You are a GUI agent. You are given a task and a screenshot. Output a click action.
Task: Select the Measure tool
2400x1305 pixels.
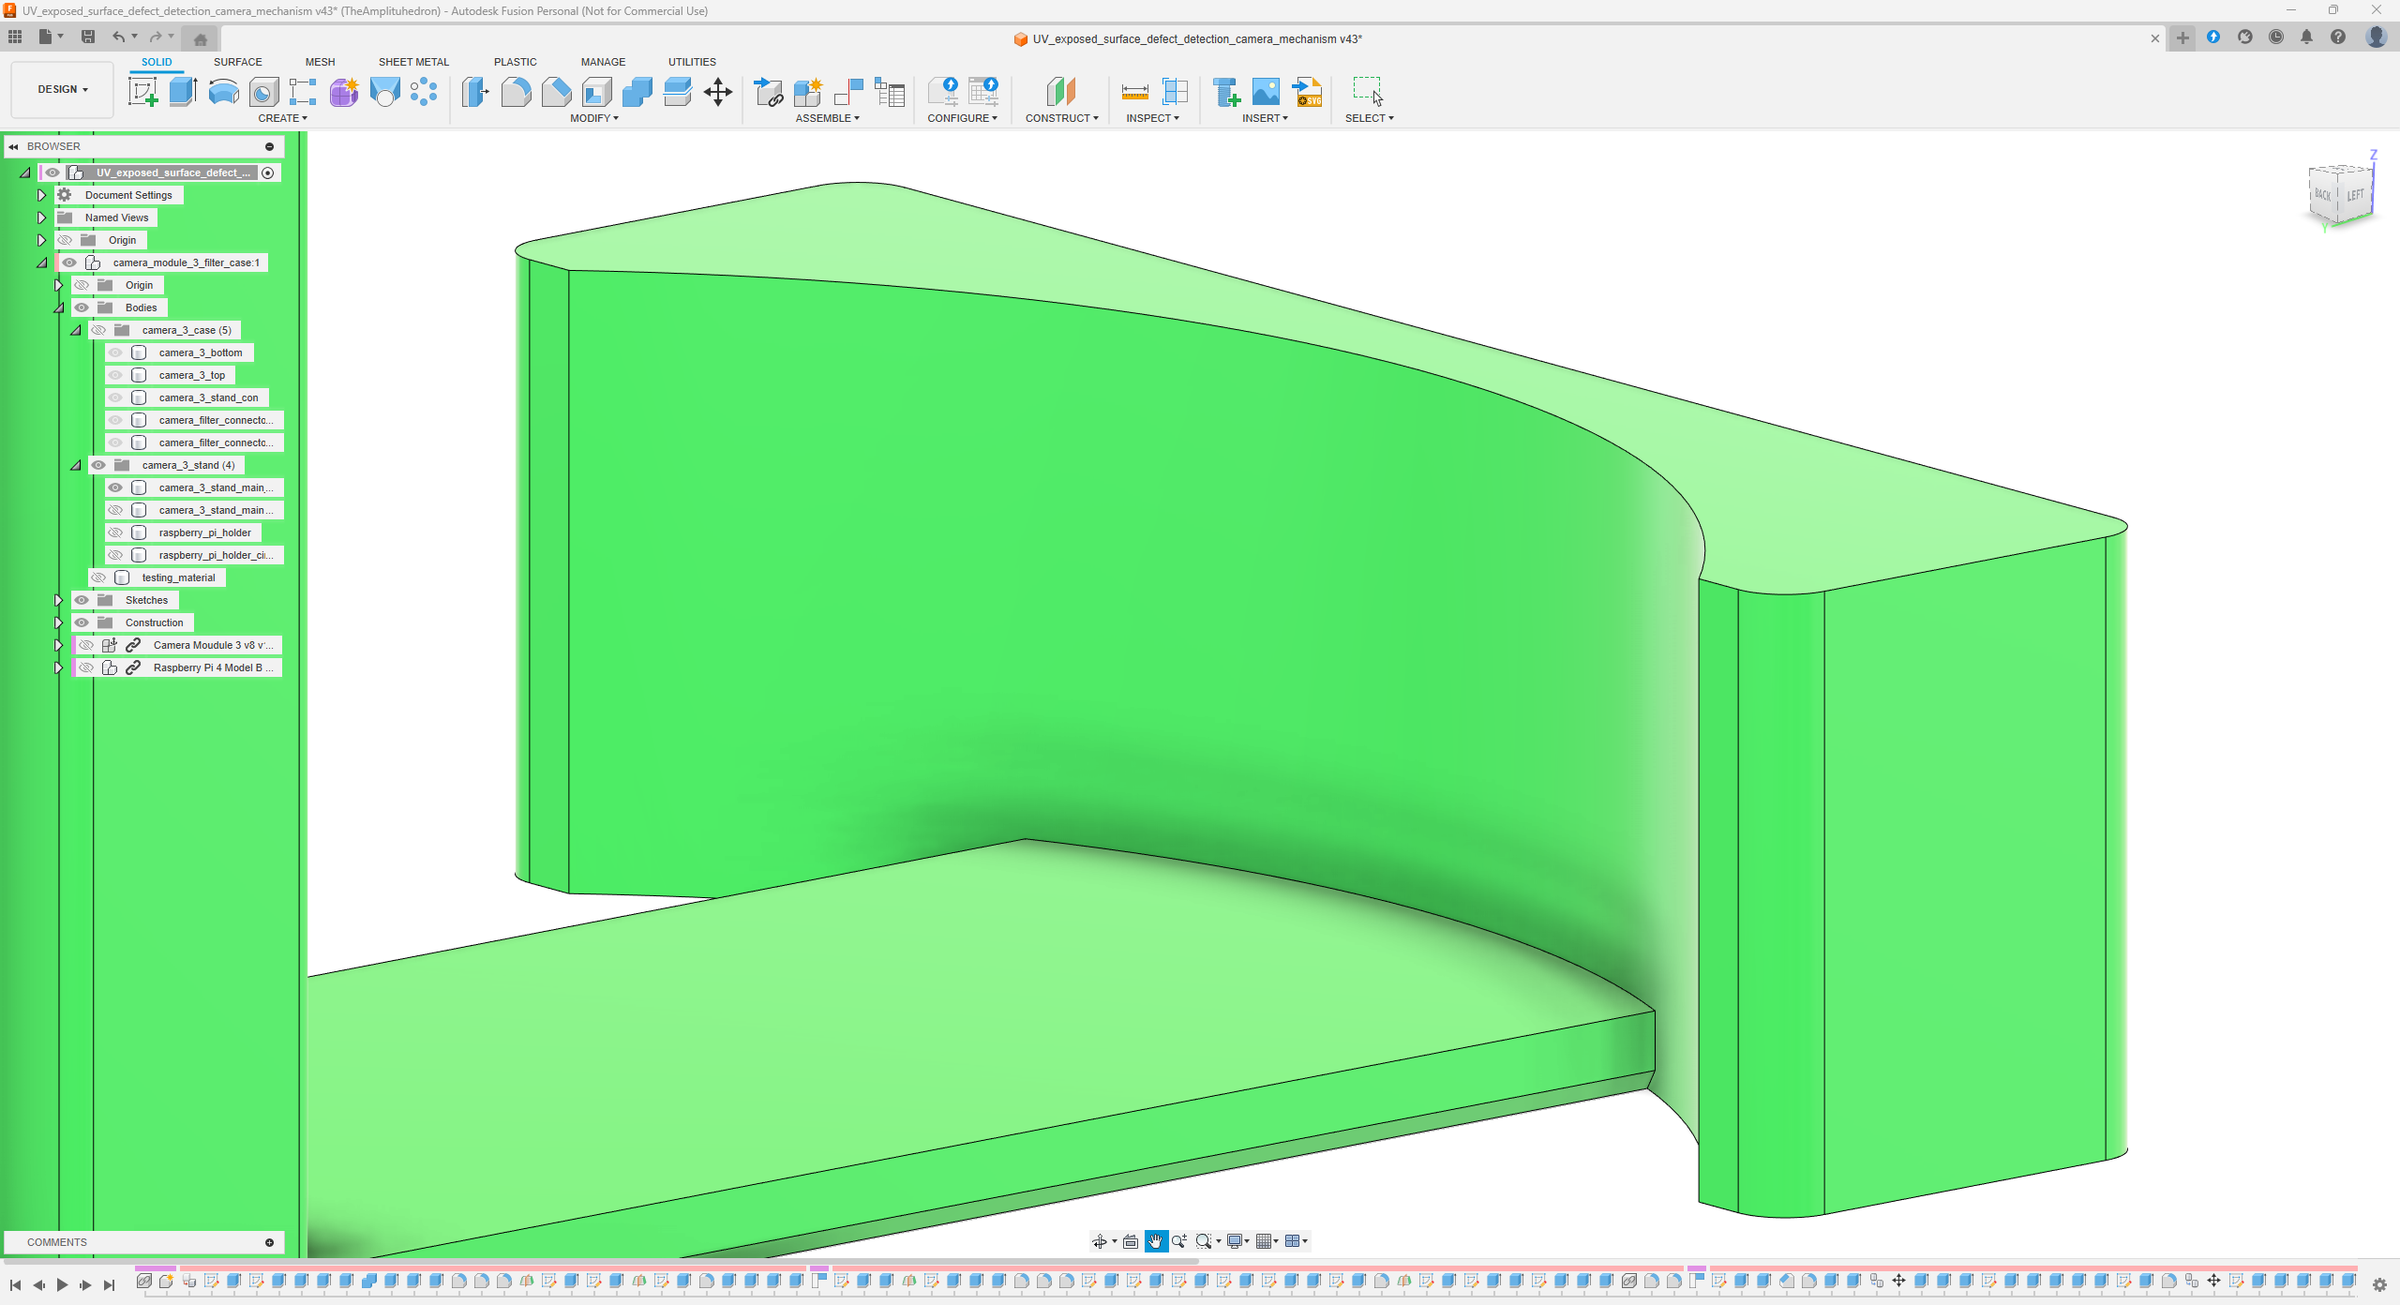tap(1135, 92)
